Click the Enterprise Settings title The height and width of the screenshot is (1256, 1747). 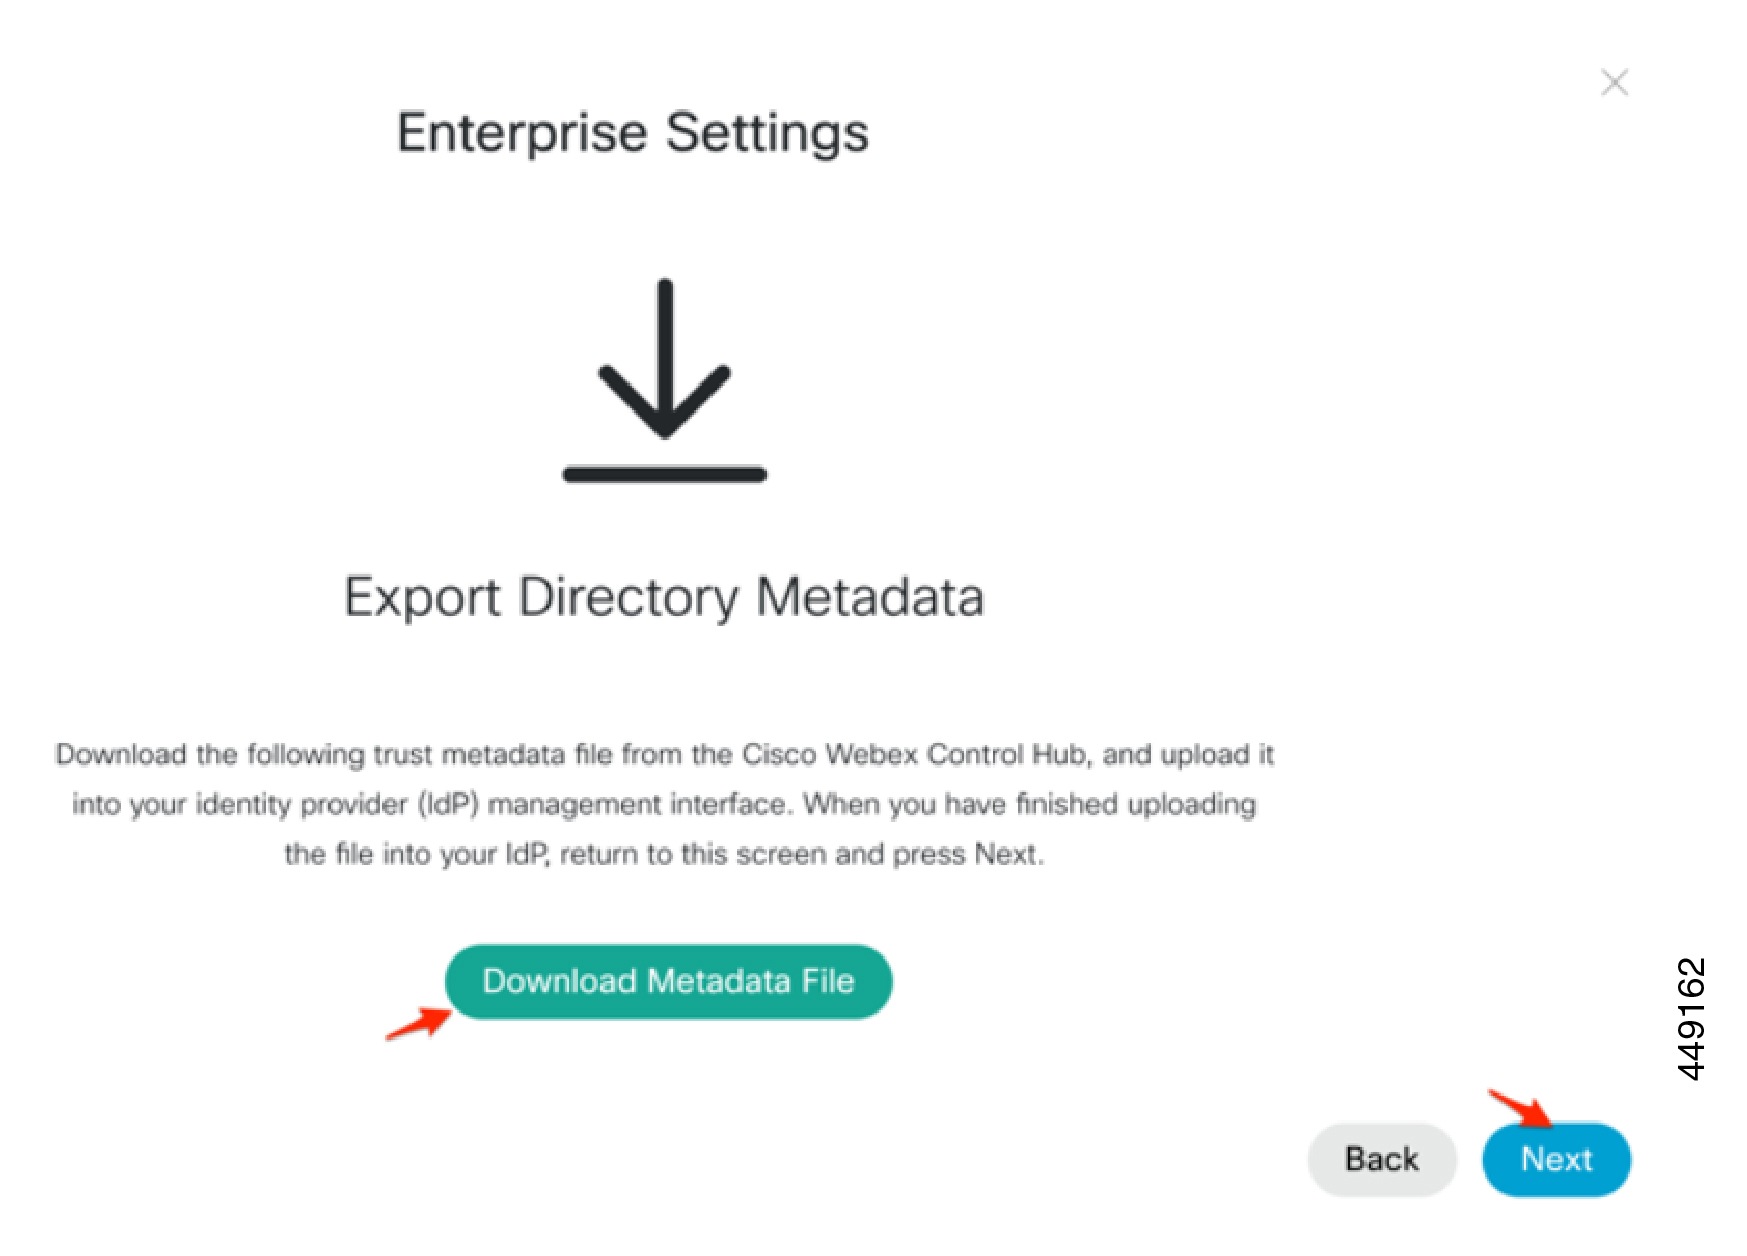coord(632,133)
